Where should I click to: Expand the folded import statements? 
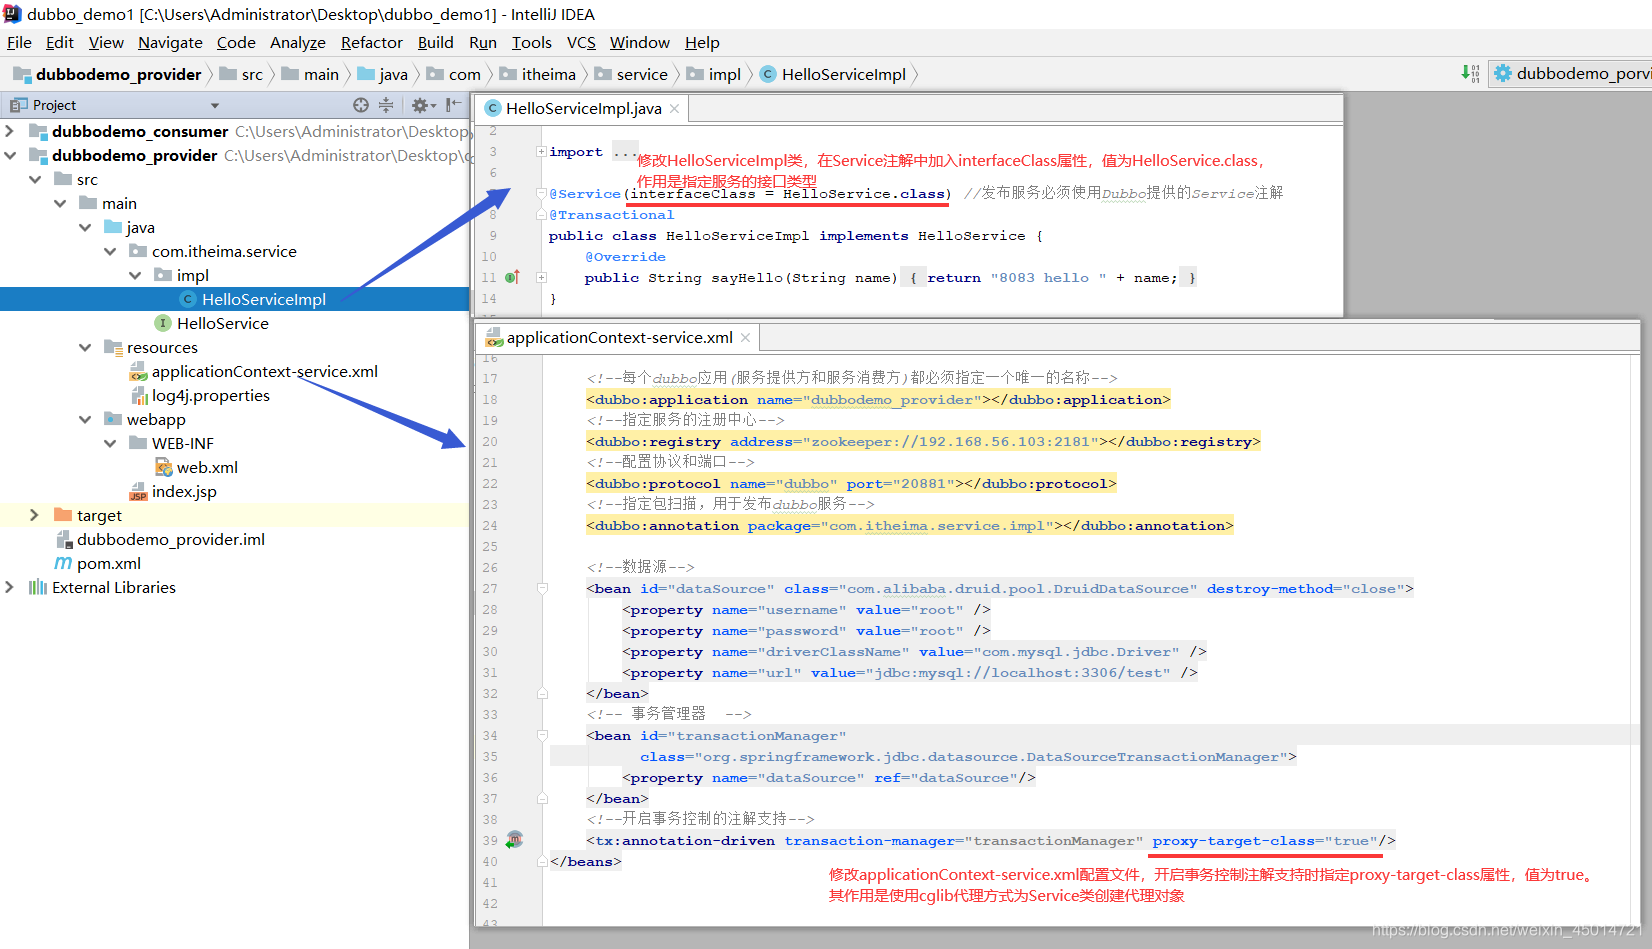pos(541,152)
